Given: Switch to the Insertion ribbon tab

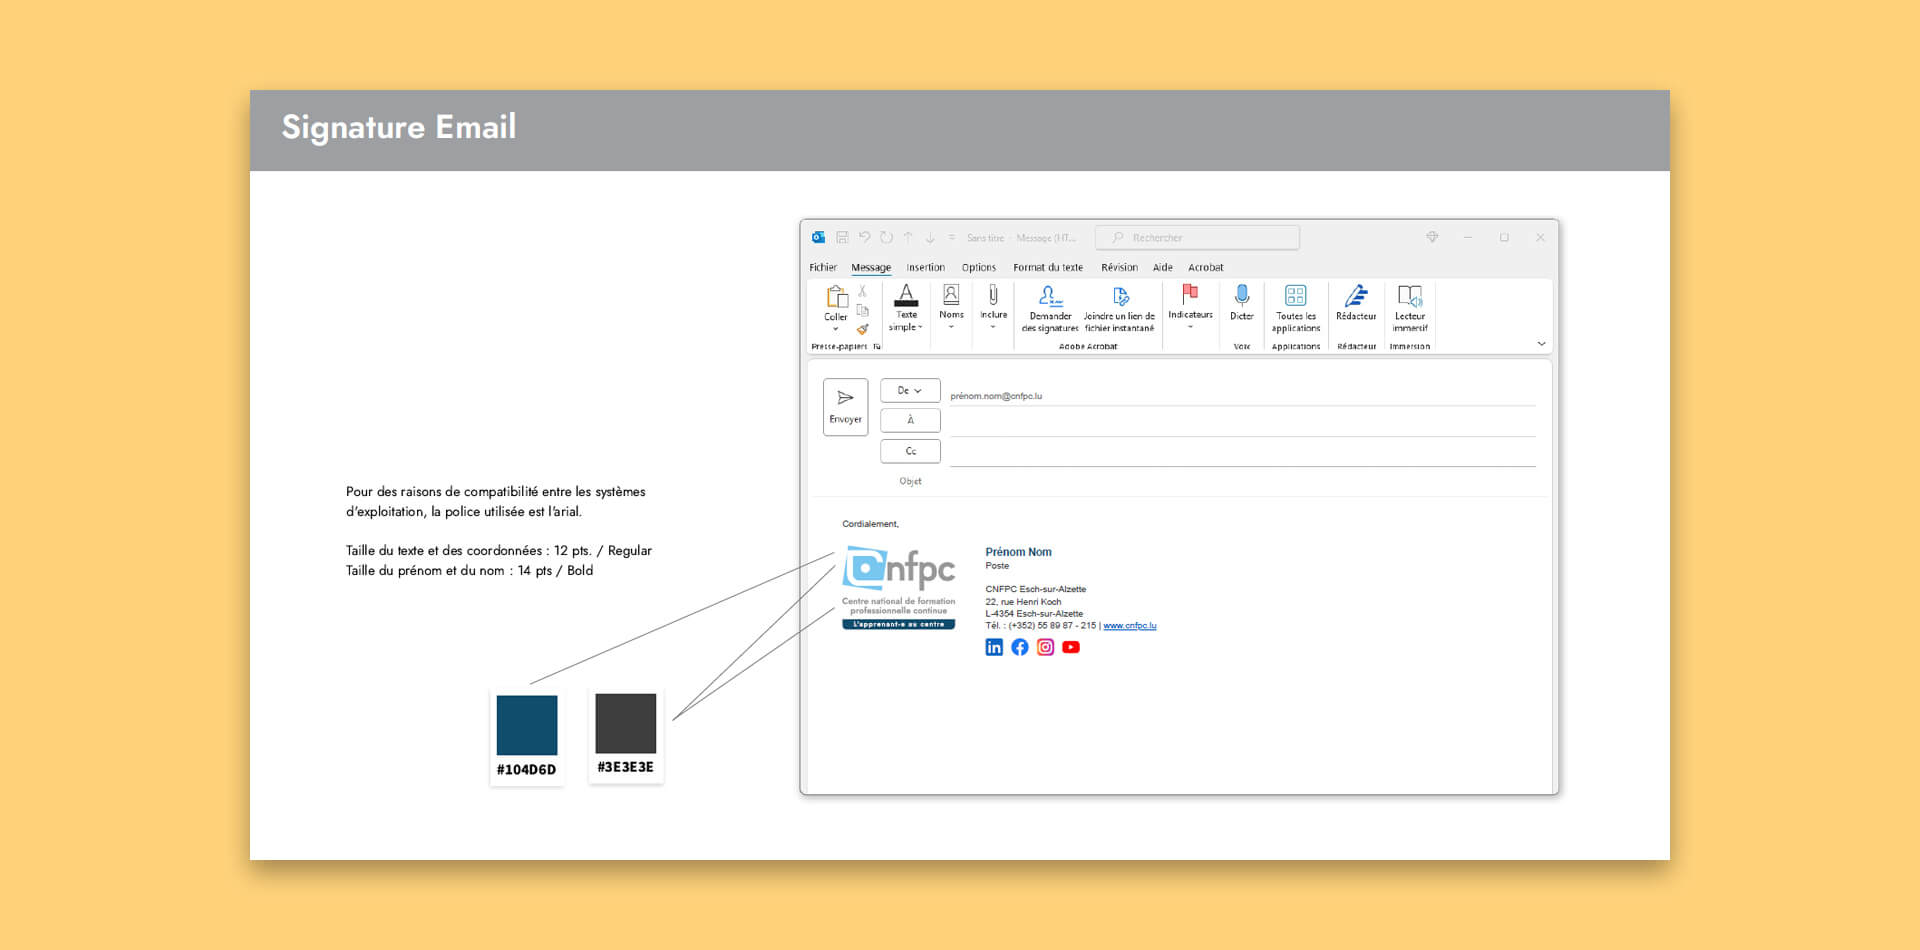Looking at the screenshot, I should click(x=925, y=267).
